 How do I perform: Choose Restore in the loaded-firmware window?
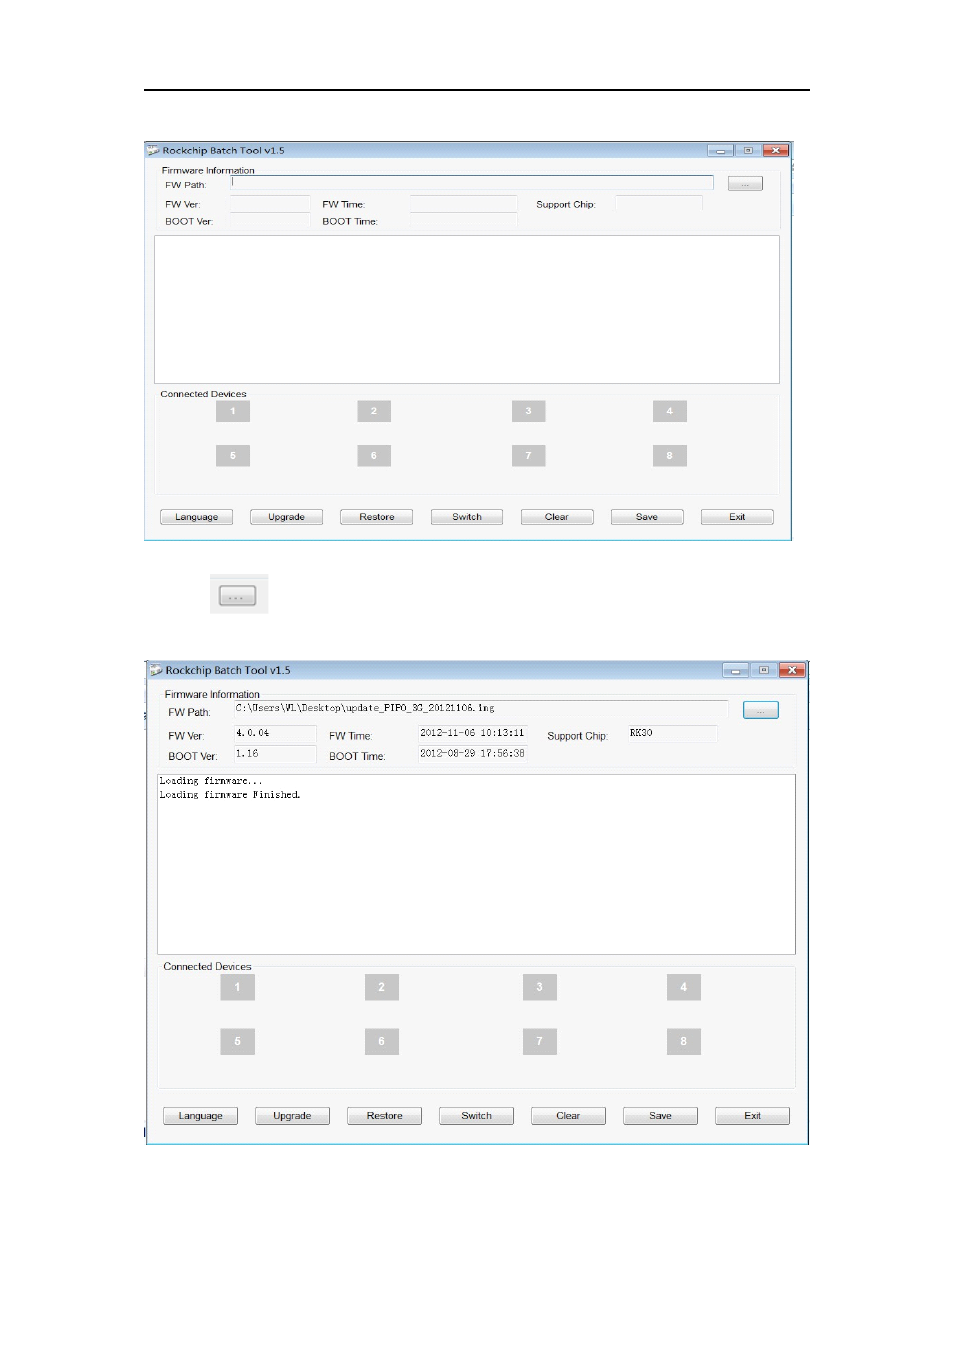tap(385, 1116)
